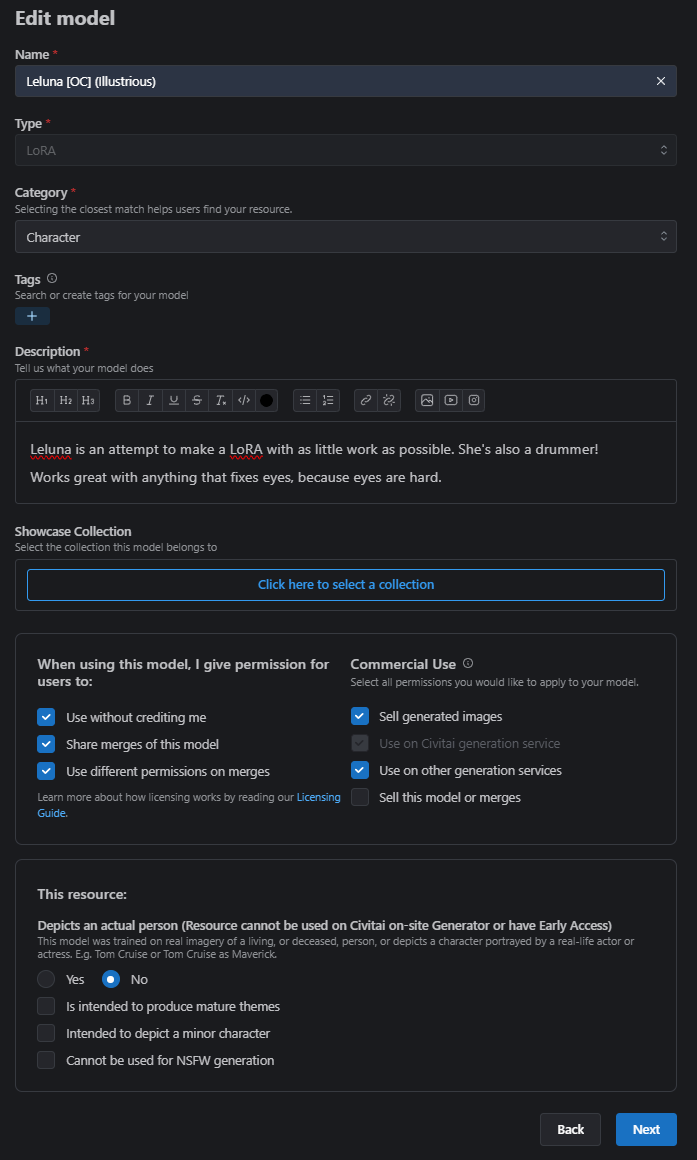Insert a code block

click(243, 400)
